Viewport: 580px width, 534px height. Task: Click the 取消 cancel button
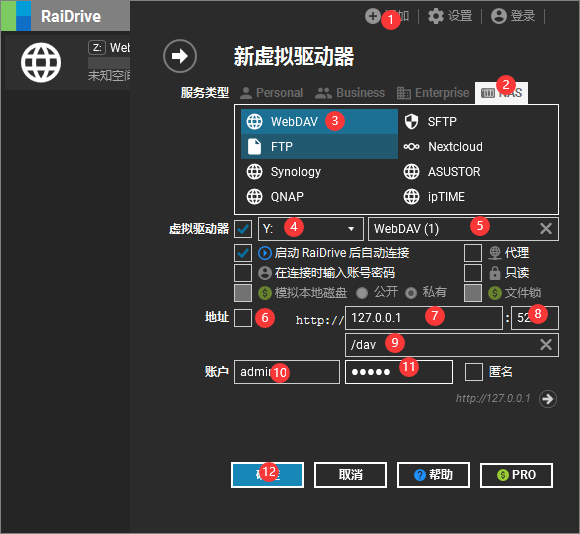pyautogui.click(x=350, y=475)
